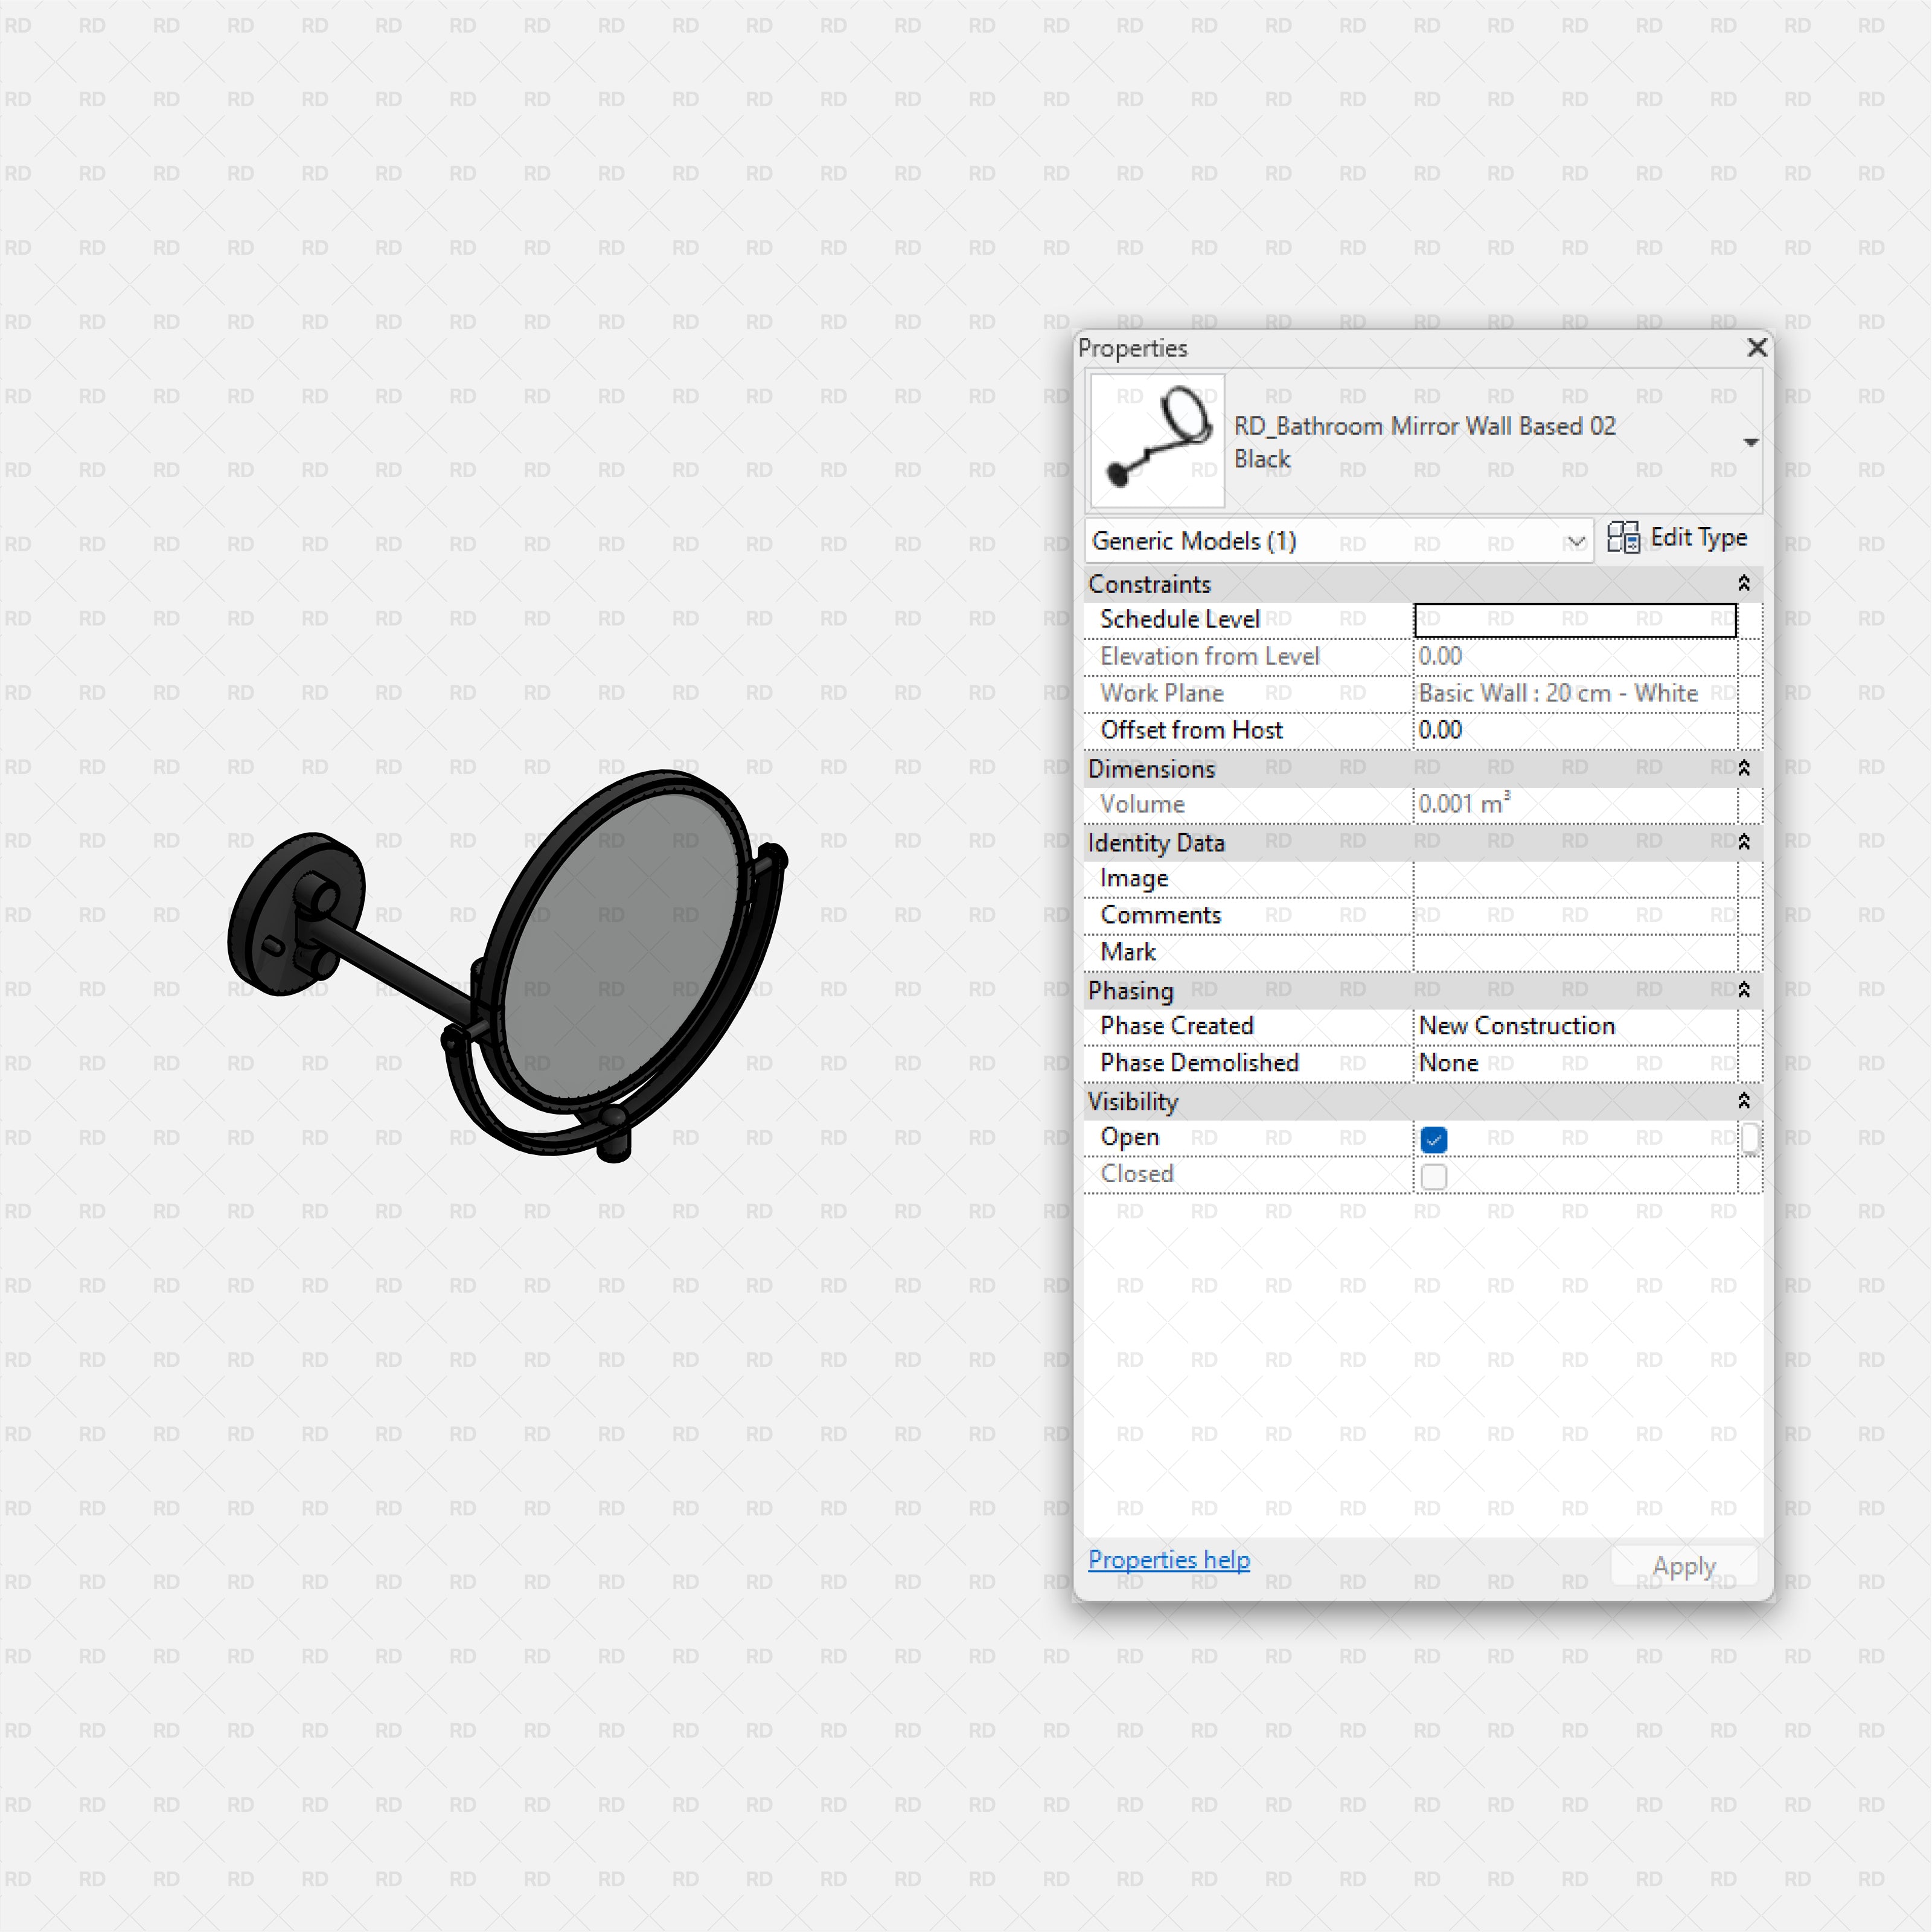
Task: Collapse the Constraints section
Action: tap(1743, 583)
